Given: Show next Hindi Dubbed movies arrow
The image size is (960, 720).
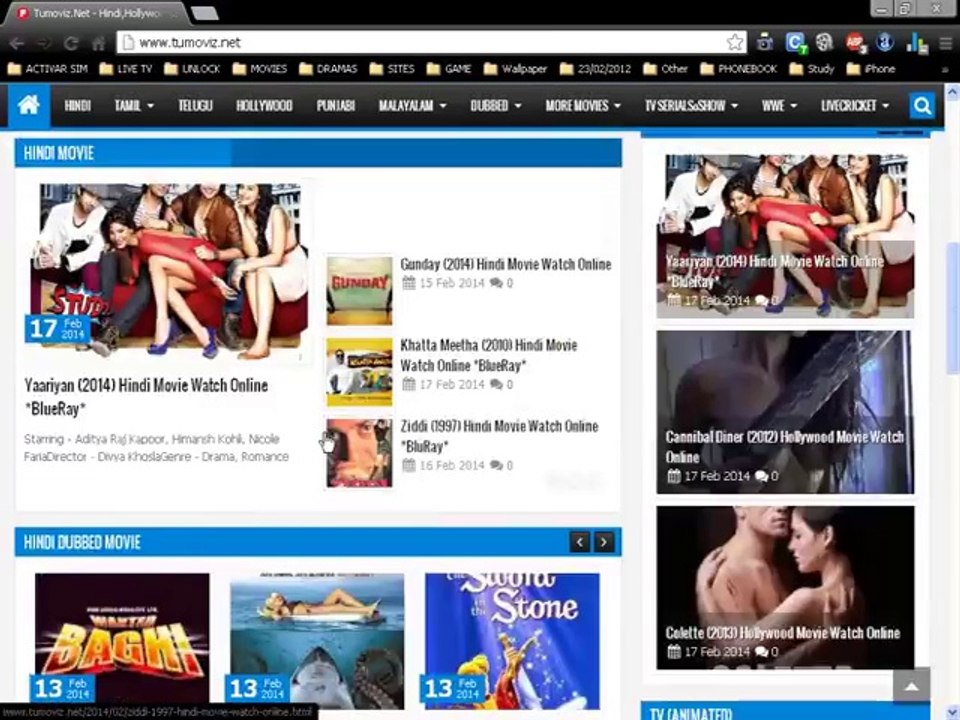Looking at the screenshot, I should tap(604, 542).
